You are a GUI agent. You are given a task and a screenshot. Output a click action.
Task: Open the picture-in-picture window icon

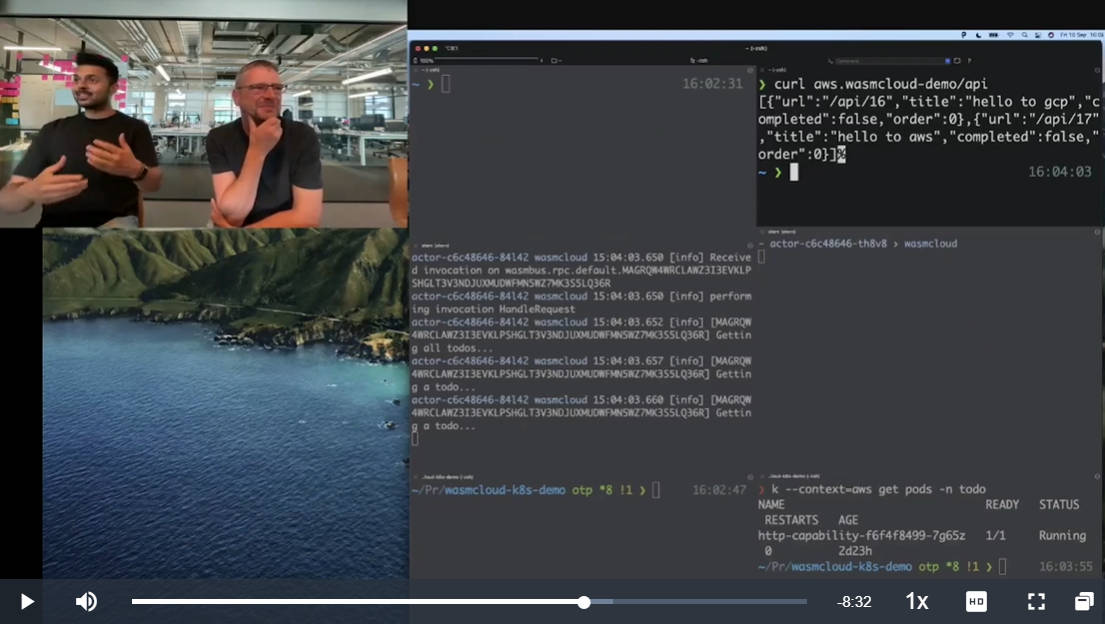click(x=1084, y=601)
